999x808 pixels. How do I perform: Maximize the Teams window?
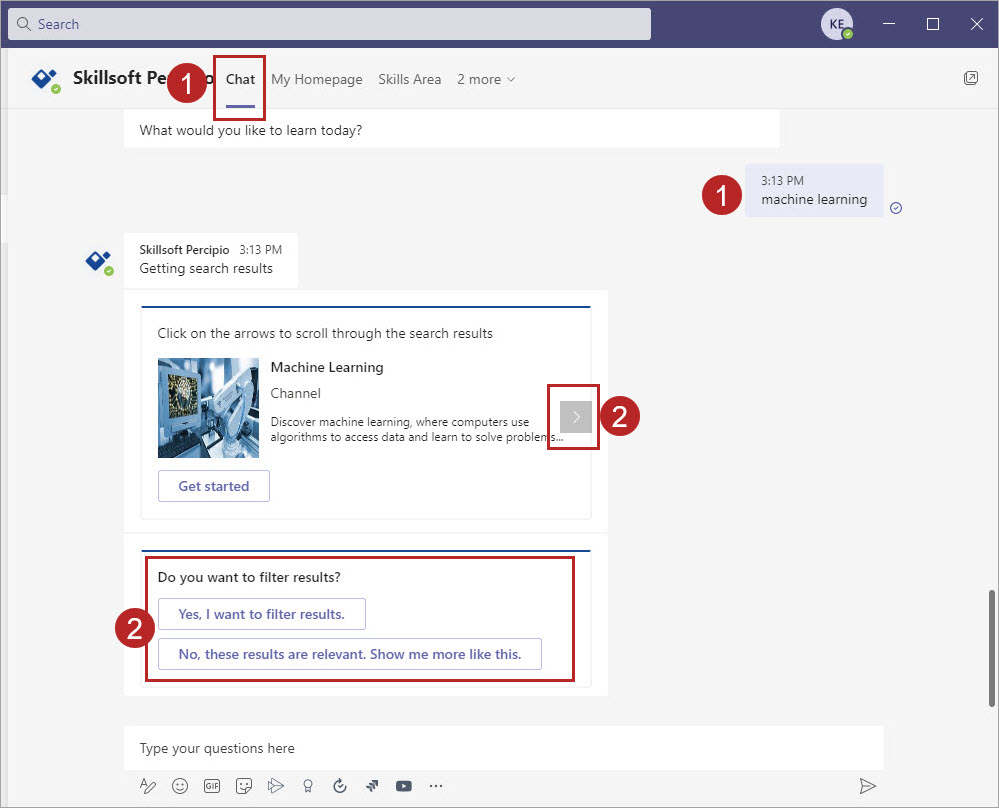point(933,24)
